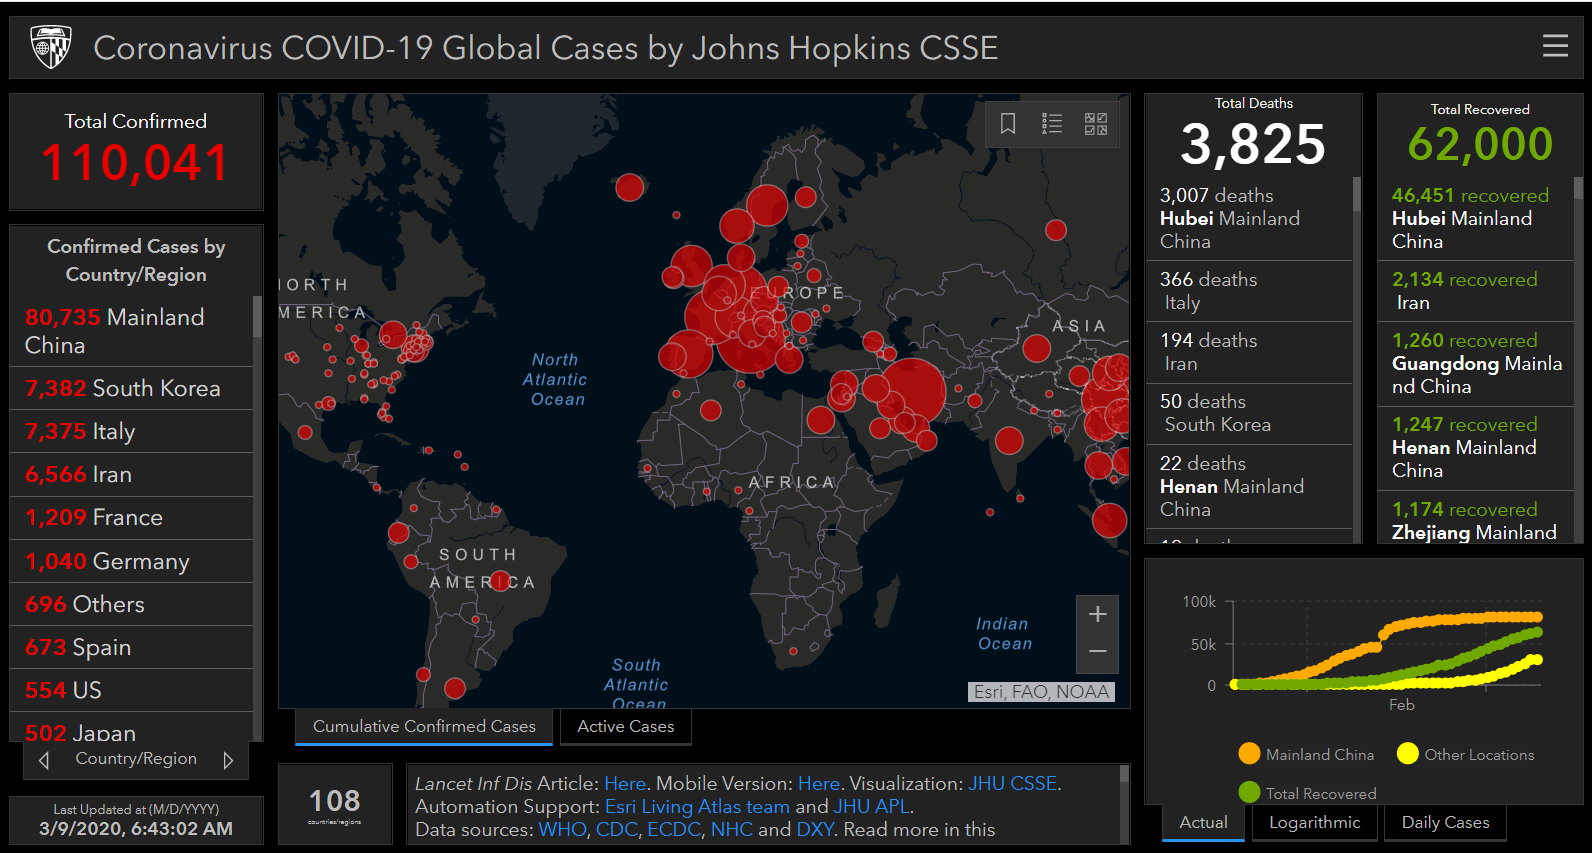The height and width of the screenshot is (853, 1592).
Task: Click '194 deaths Iran' entry
Action: [1249, 352]
